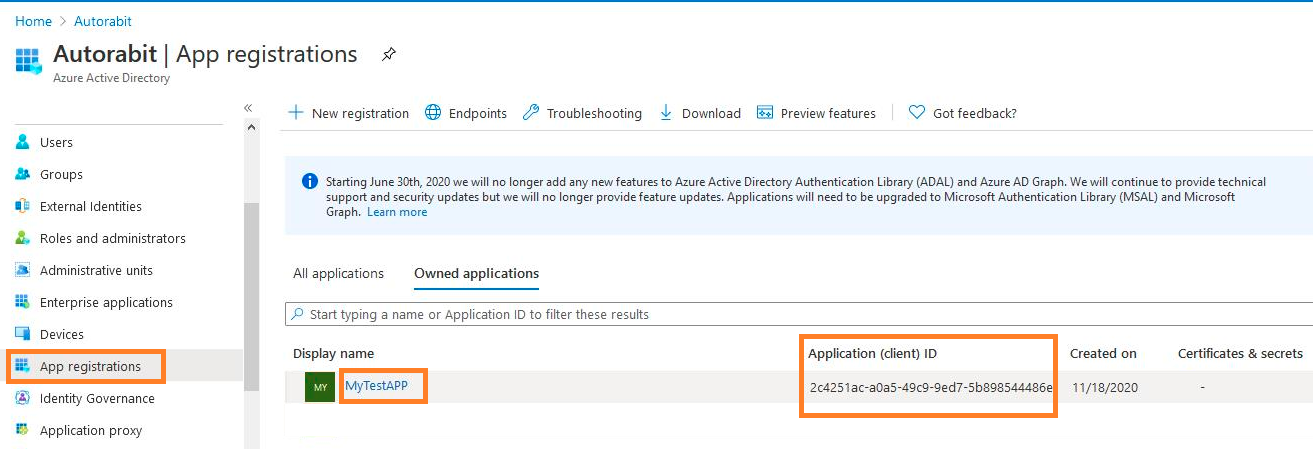Open Groups in the sidebar
Screen dimensions: 1313x449
point(61,174)
